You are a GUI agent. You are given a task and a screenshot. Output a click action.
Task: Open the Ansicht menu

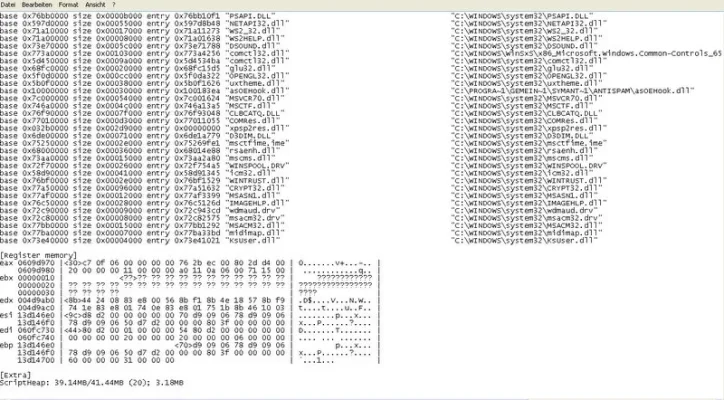tap(95, 5)
